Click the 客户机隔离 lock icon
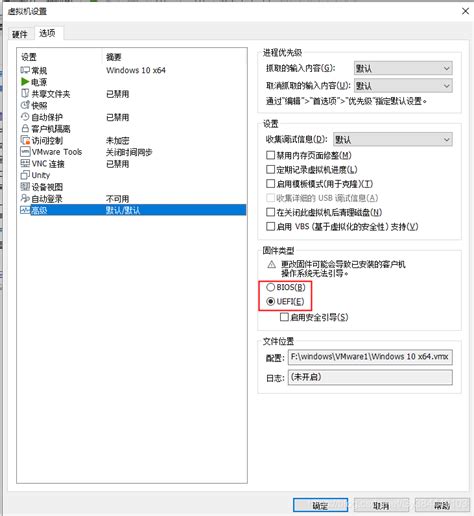The image size is (474, 516). [x=25, y=128]
